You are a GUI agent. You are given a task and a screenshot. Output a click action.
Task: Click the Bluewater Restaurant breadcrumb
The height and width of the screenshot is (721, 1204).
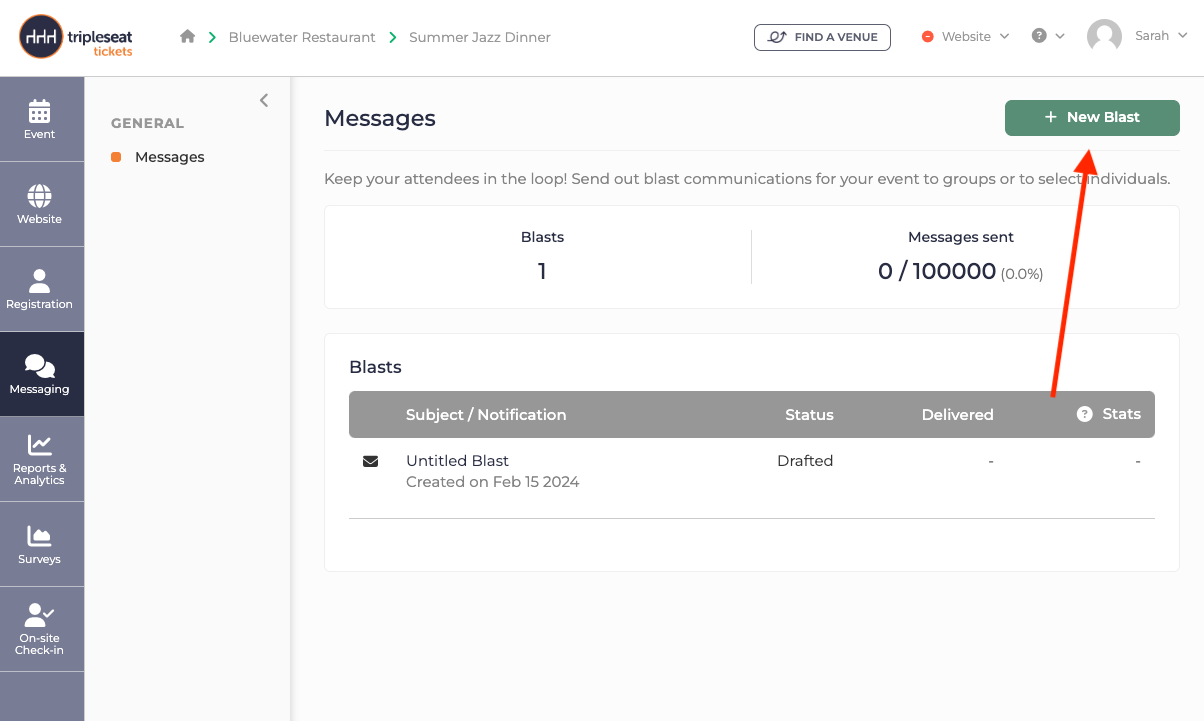302,37
